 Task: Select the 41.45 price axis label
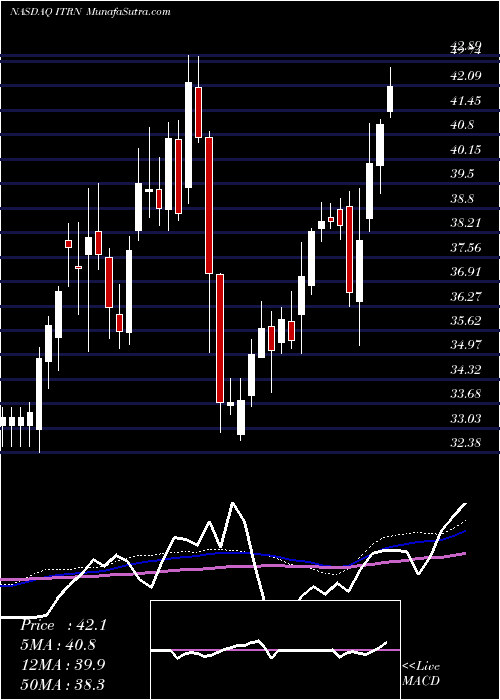click(x=466, y=101)
